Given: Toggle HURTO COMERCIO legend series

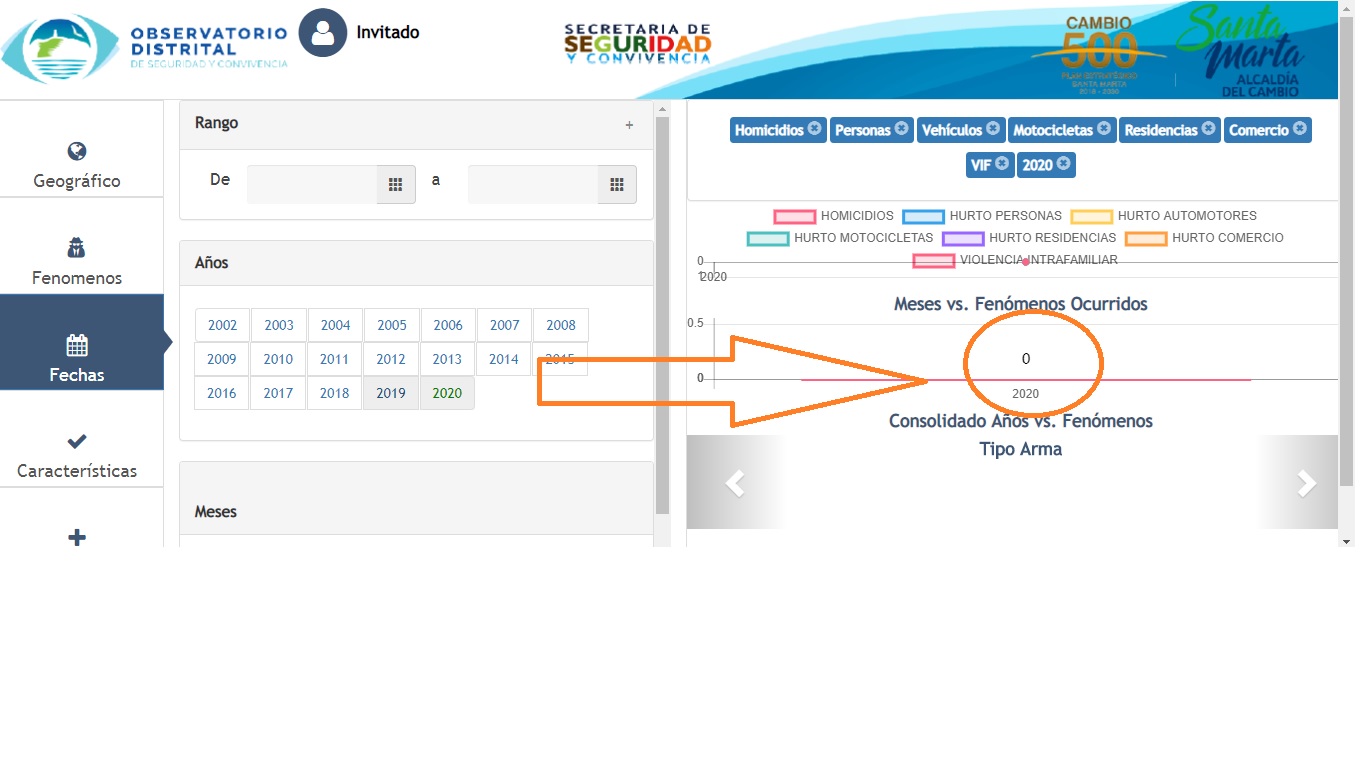Looking at the screenshot, I should (1204, 238).
